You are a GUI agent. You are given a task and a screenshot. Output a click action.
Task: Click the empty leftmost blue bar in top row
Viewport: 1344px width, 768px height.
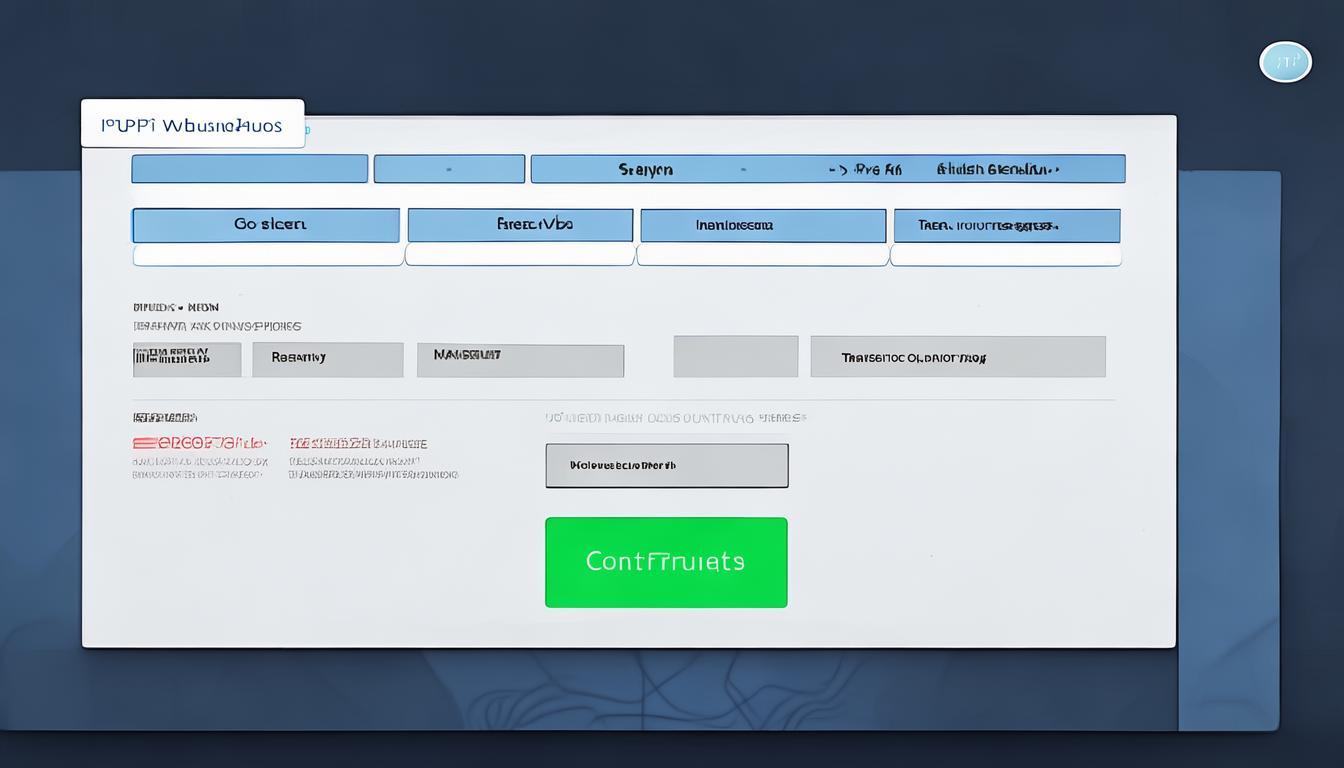[x=249, y=169]
